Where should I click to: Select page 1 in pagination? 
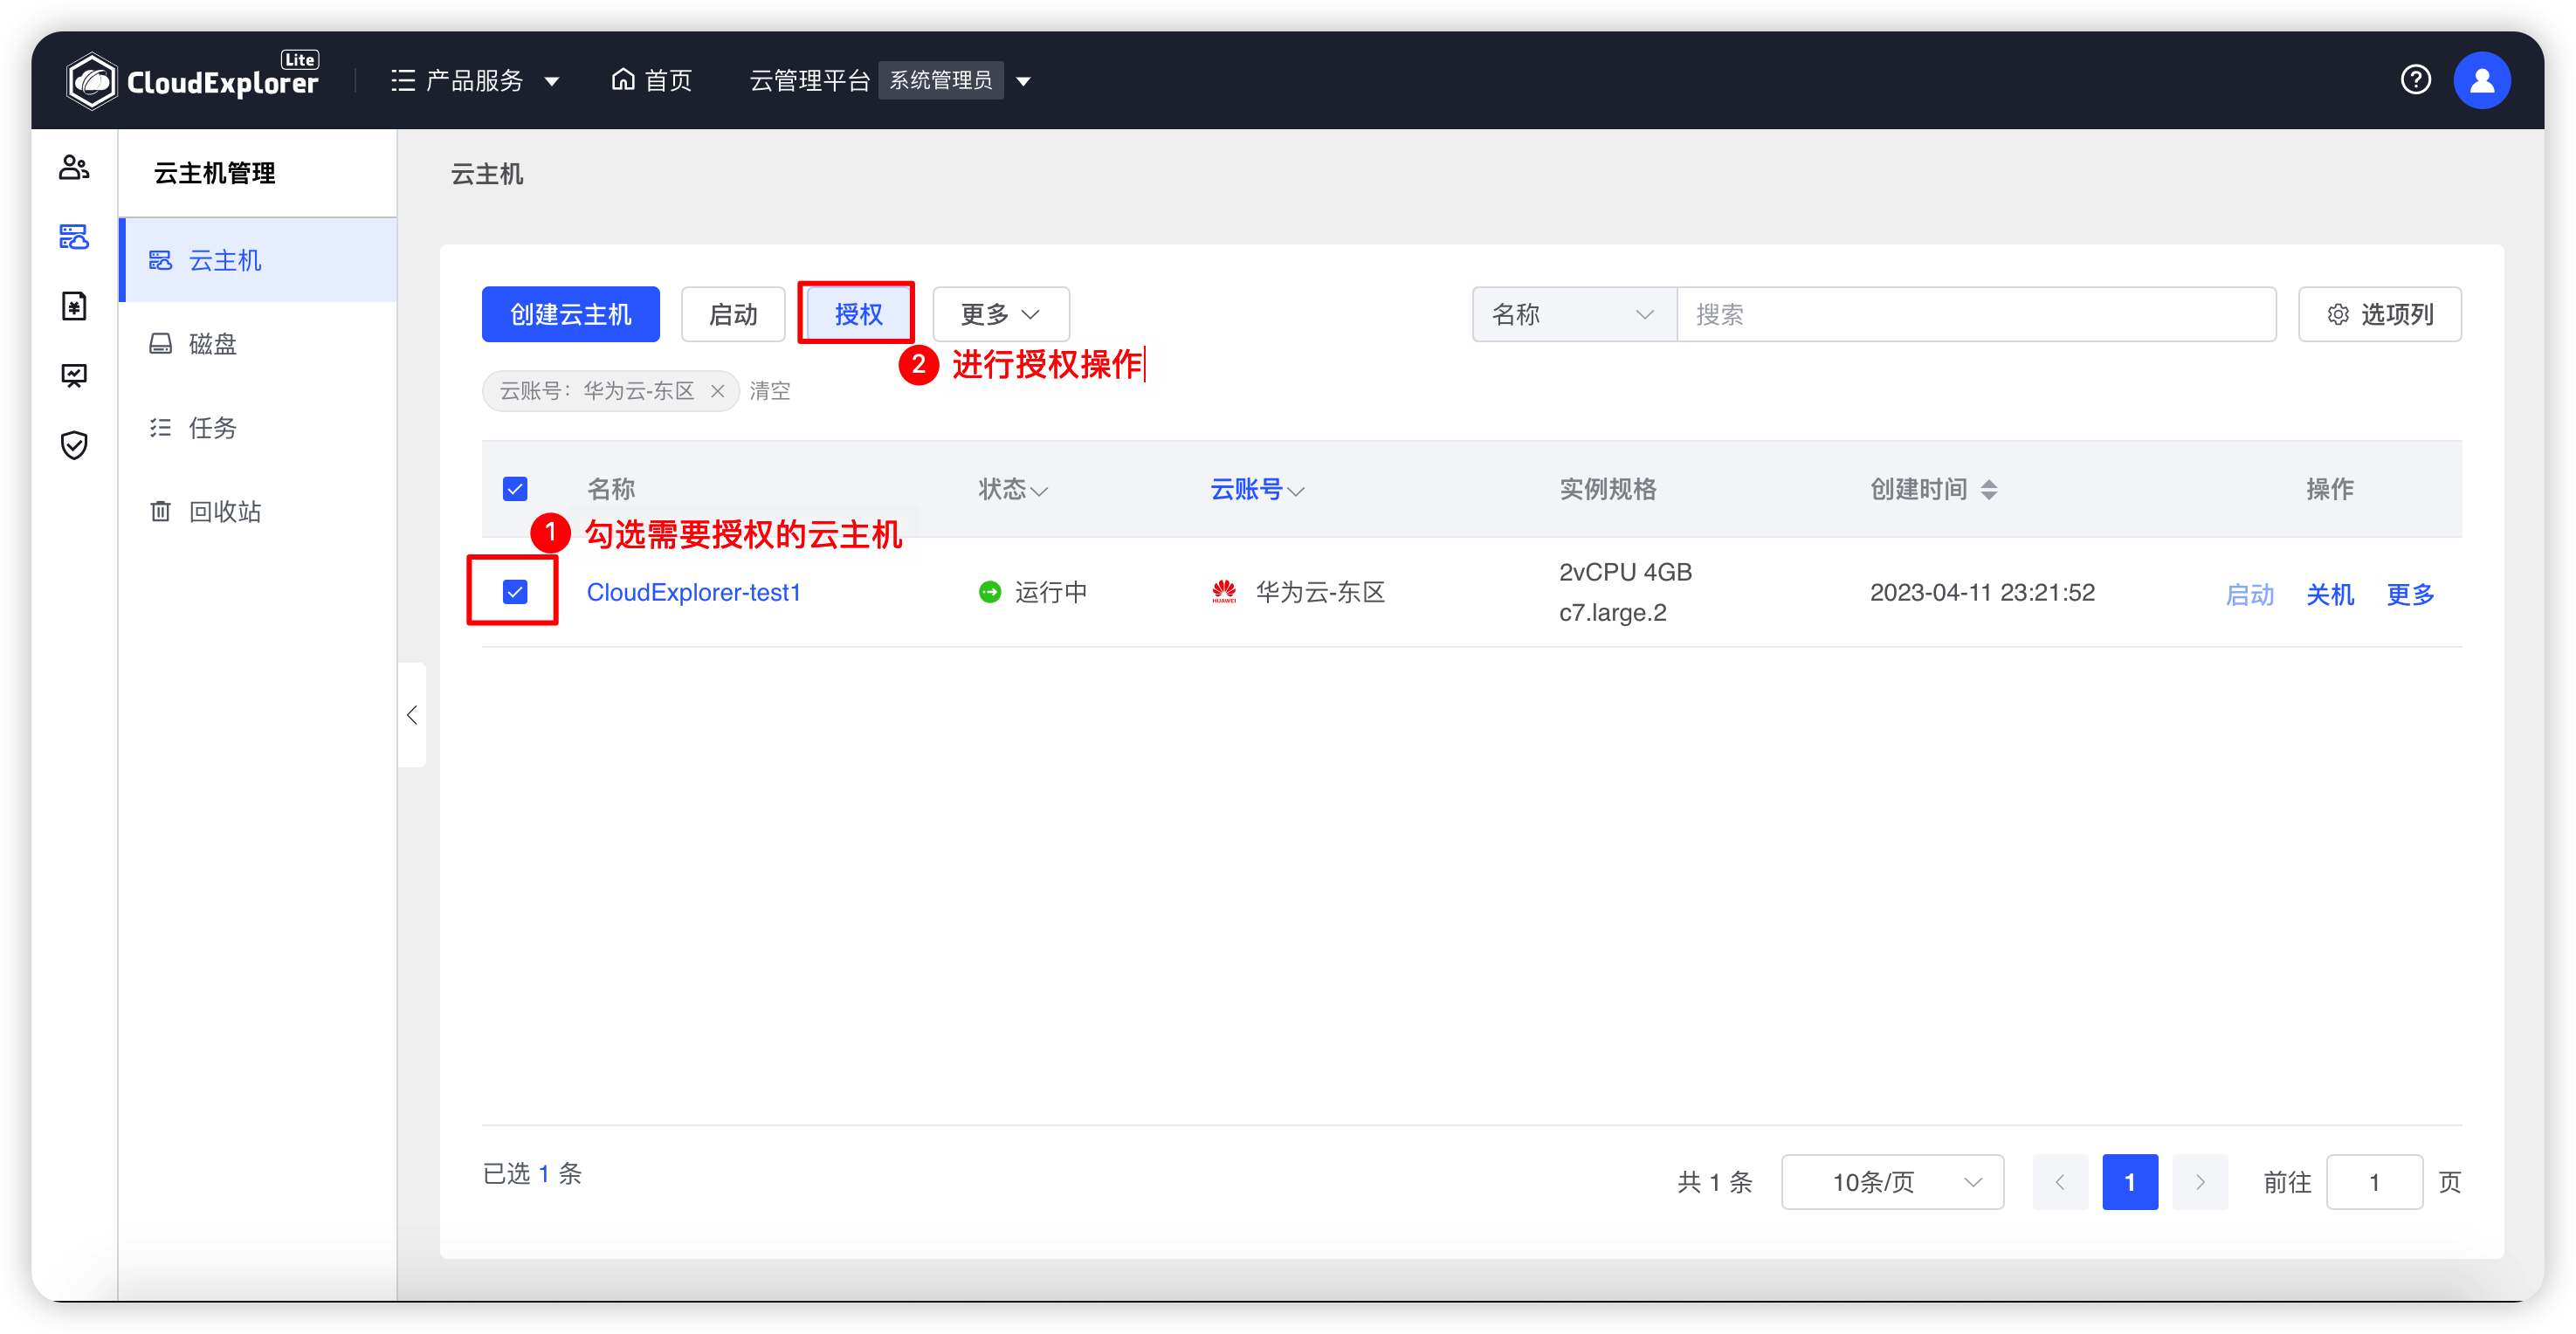pos(2130,1182)
